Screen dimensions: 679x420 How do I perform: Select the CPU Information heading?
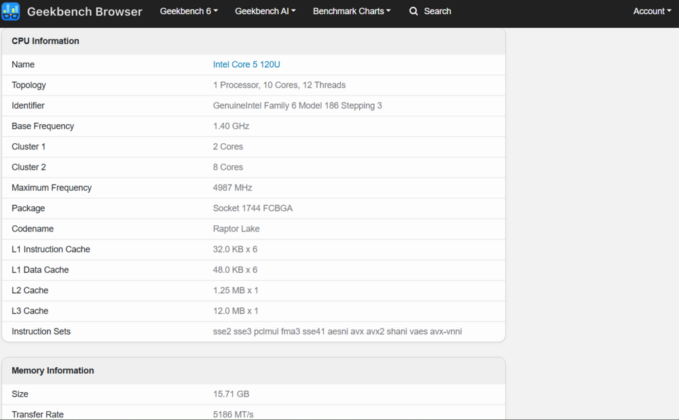45,41
